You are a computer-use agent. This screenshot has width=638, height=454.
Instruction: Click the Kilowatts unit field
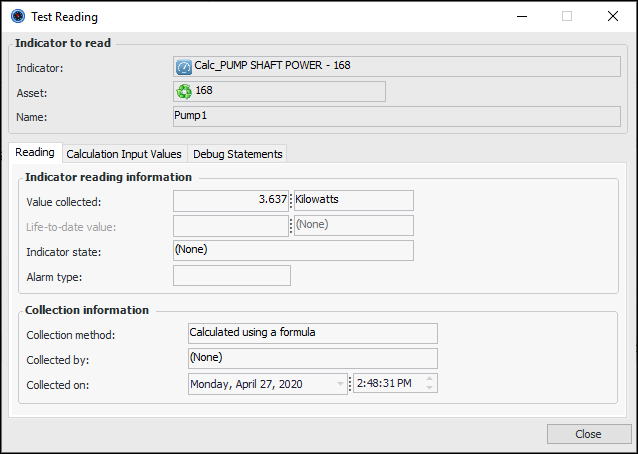(x=354, y=201)
